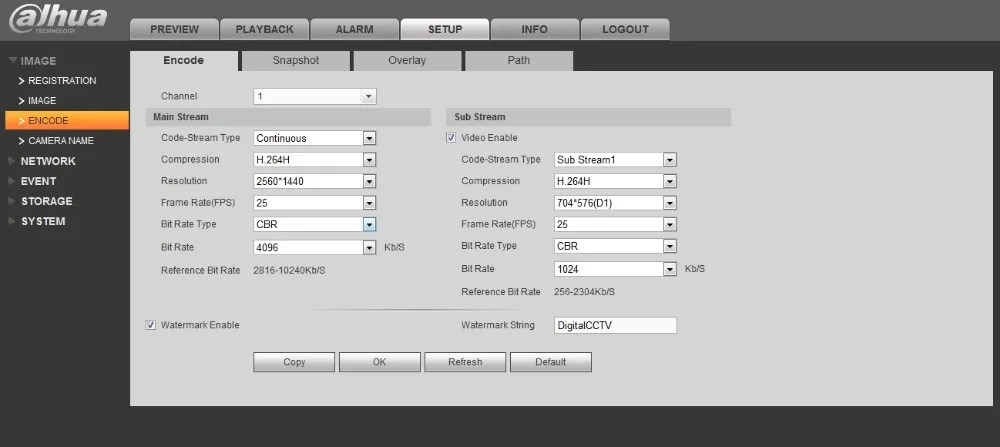Image resolution: width=1000 pixels, height=447 pixels.
Task: Open Main Stream Bit Rate 4096 dropdown
Action: point(315,247)
